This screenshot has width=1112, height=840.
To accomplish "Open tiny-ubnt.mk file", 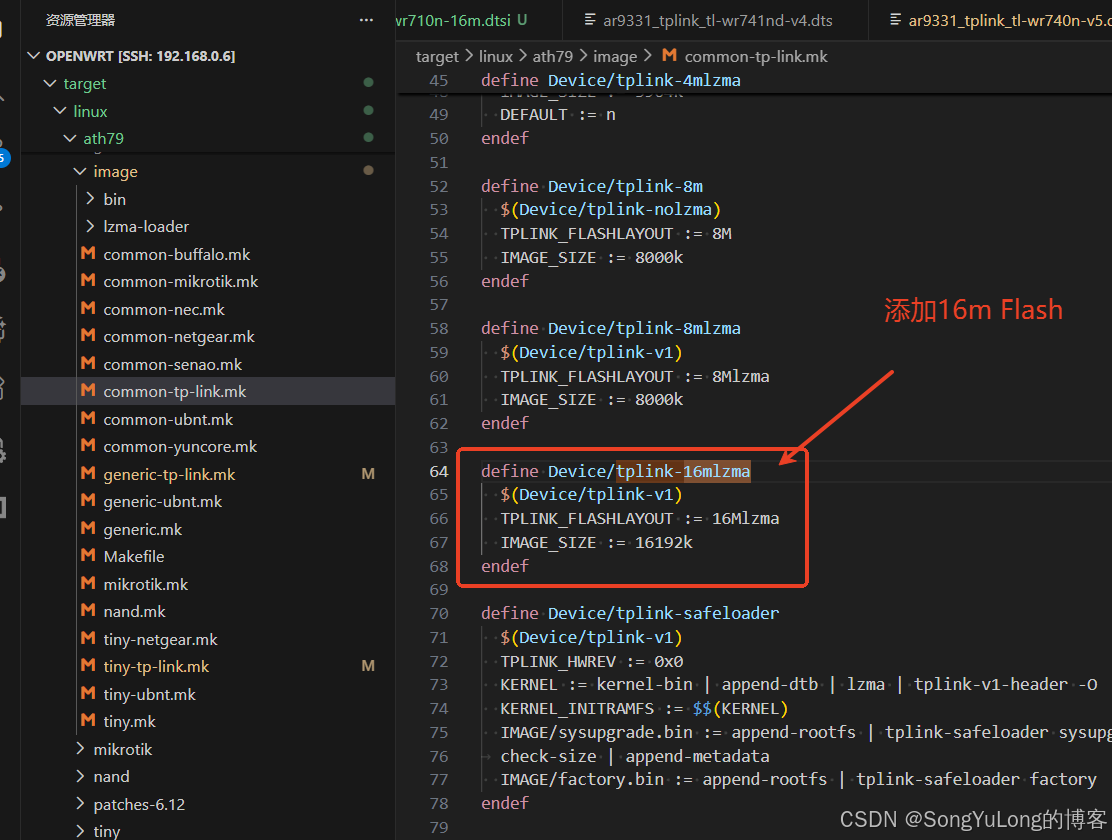I will (x=149, y=694).
